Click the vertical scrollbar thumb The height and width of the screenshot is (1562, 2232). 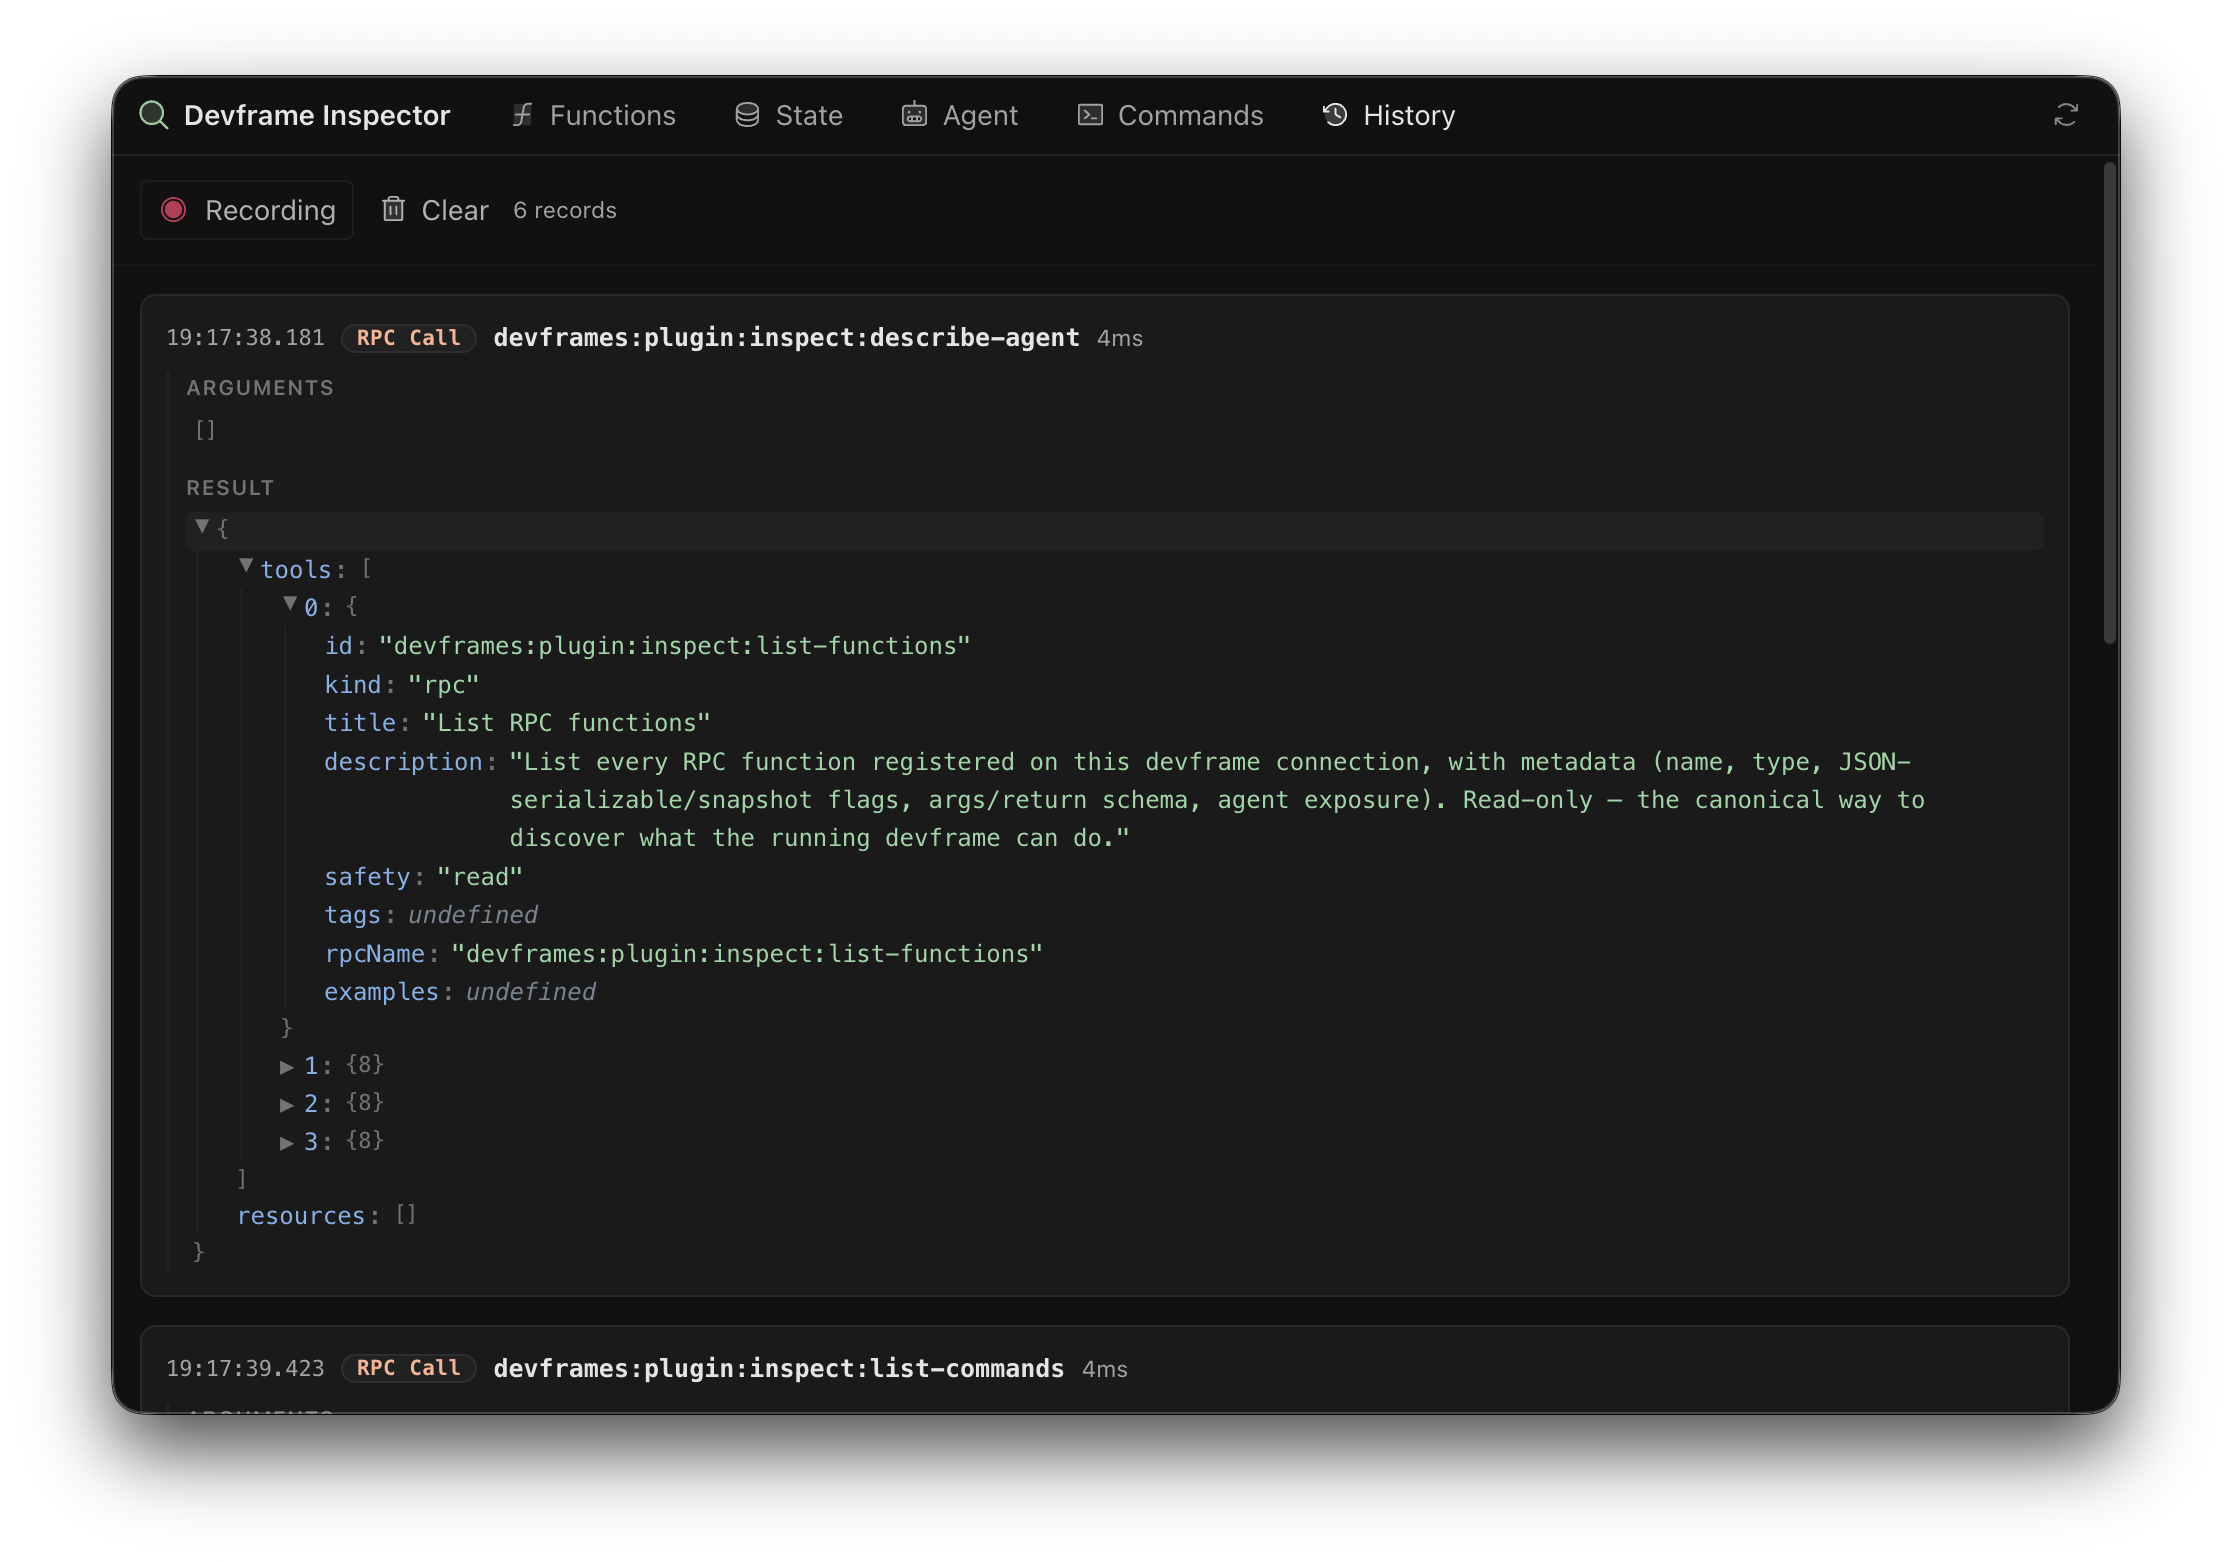(2109, 402)
